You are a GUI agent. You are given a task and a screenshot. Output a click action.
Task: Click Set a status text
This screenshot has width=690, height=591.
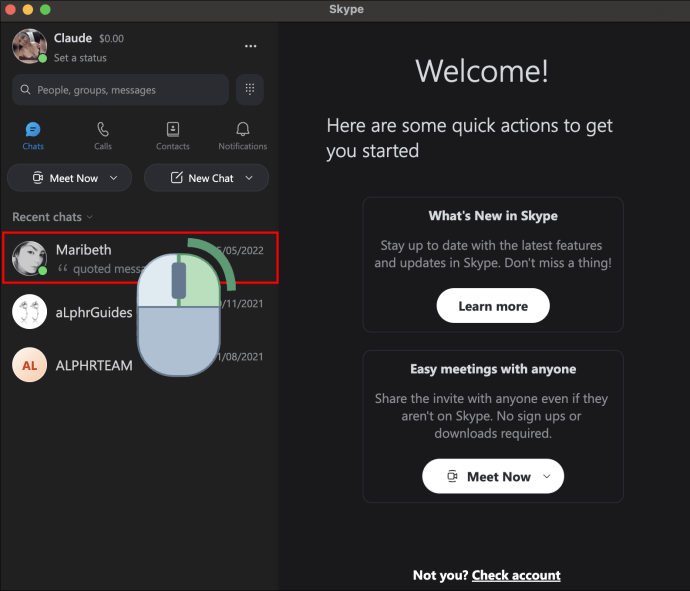point(80,58)
